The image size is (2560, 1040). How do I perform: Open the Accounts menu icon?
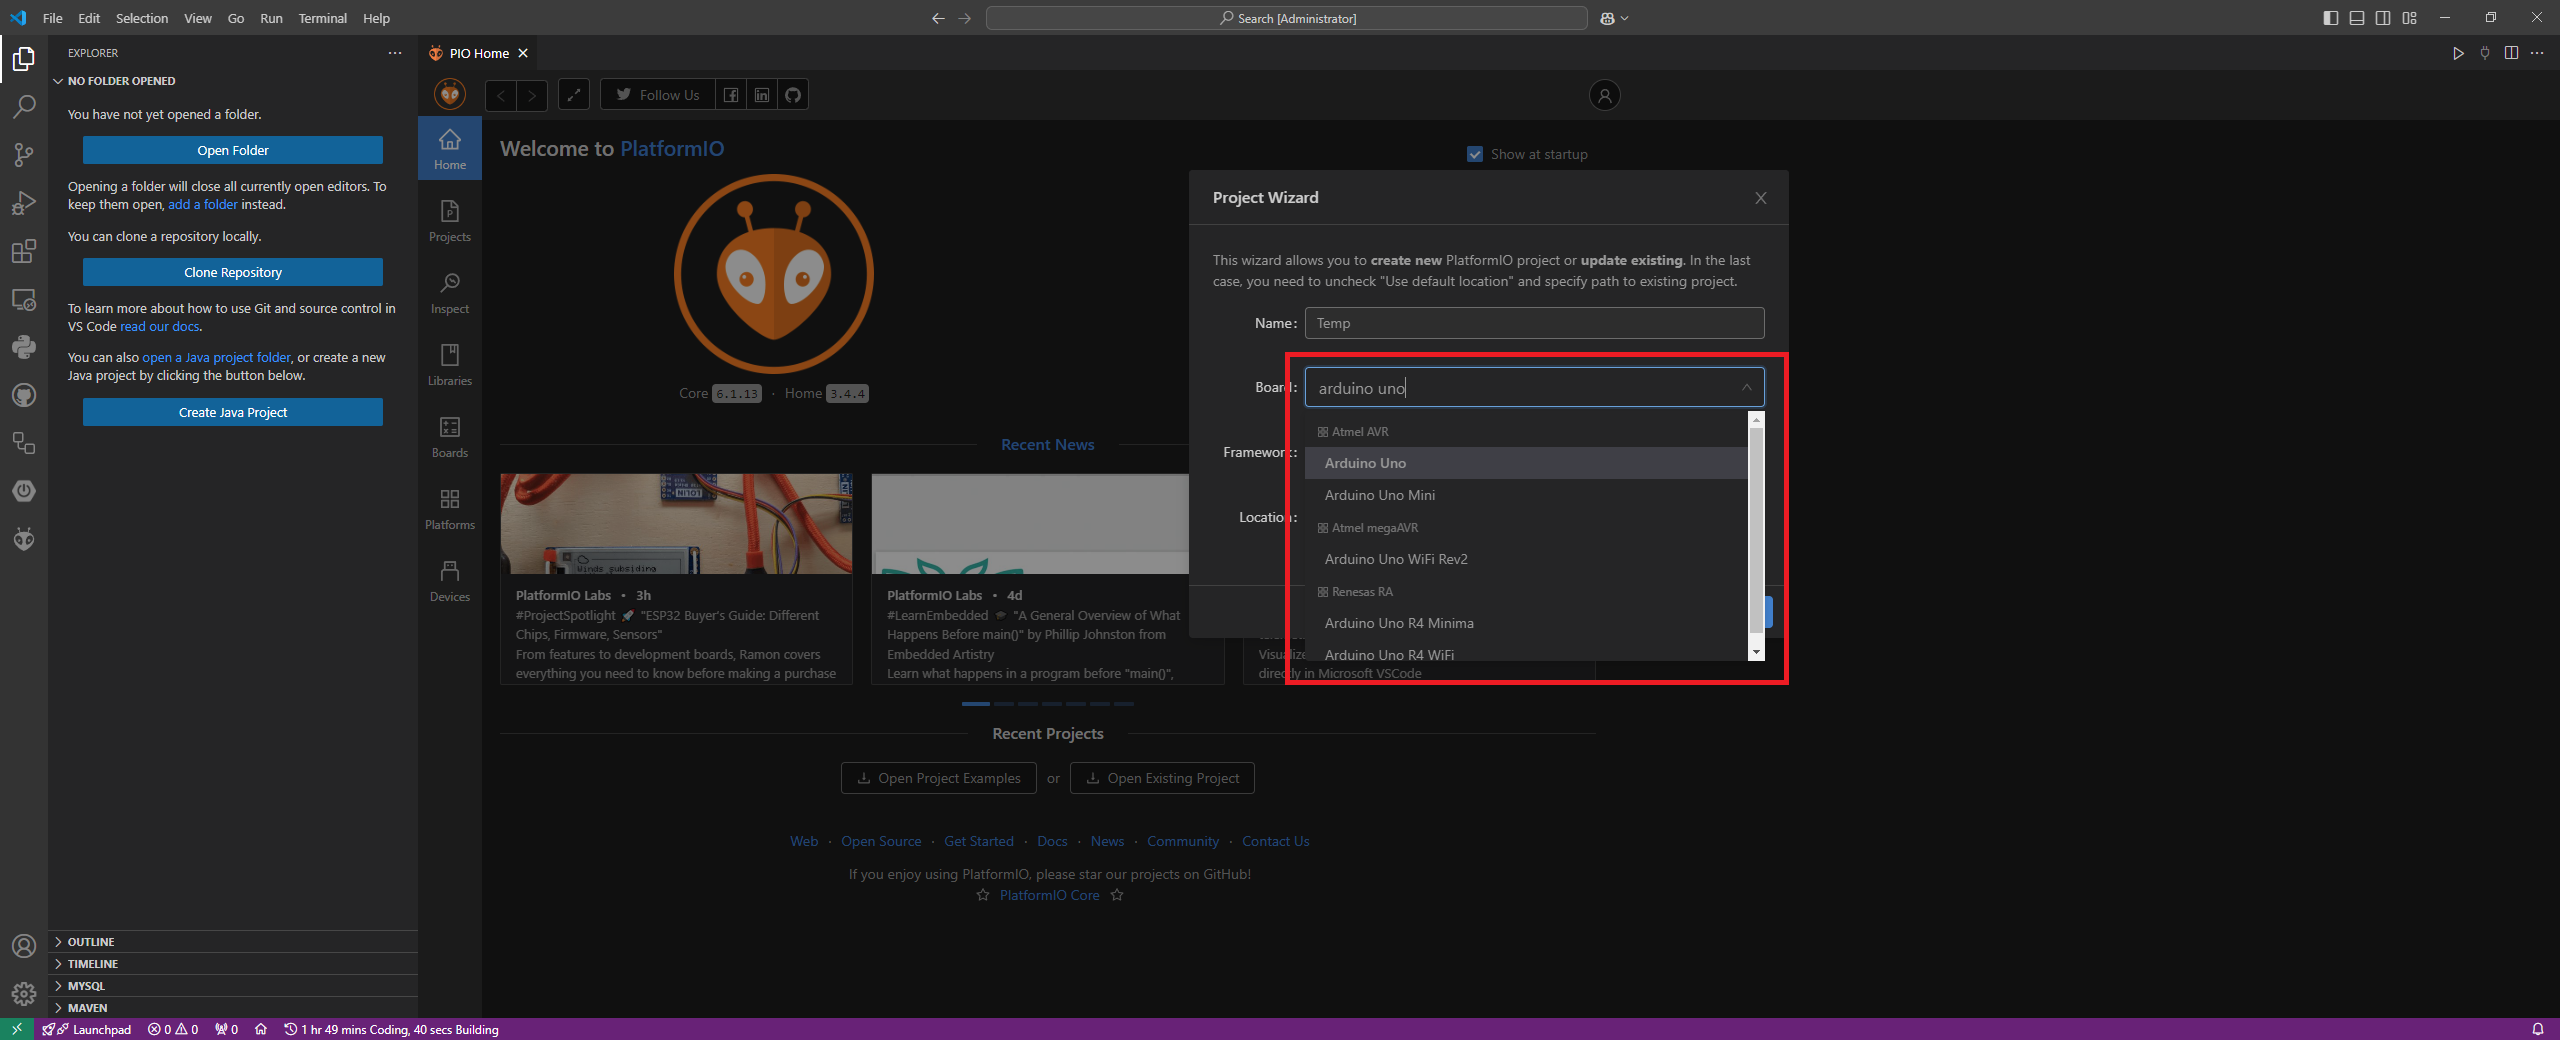24,946
